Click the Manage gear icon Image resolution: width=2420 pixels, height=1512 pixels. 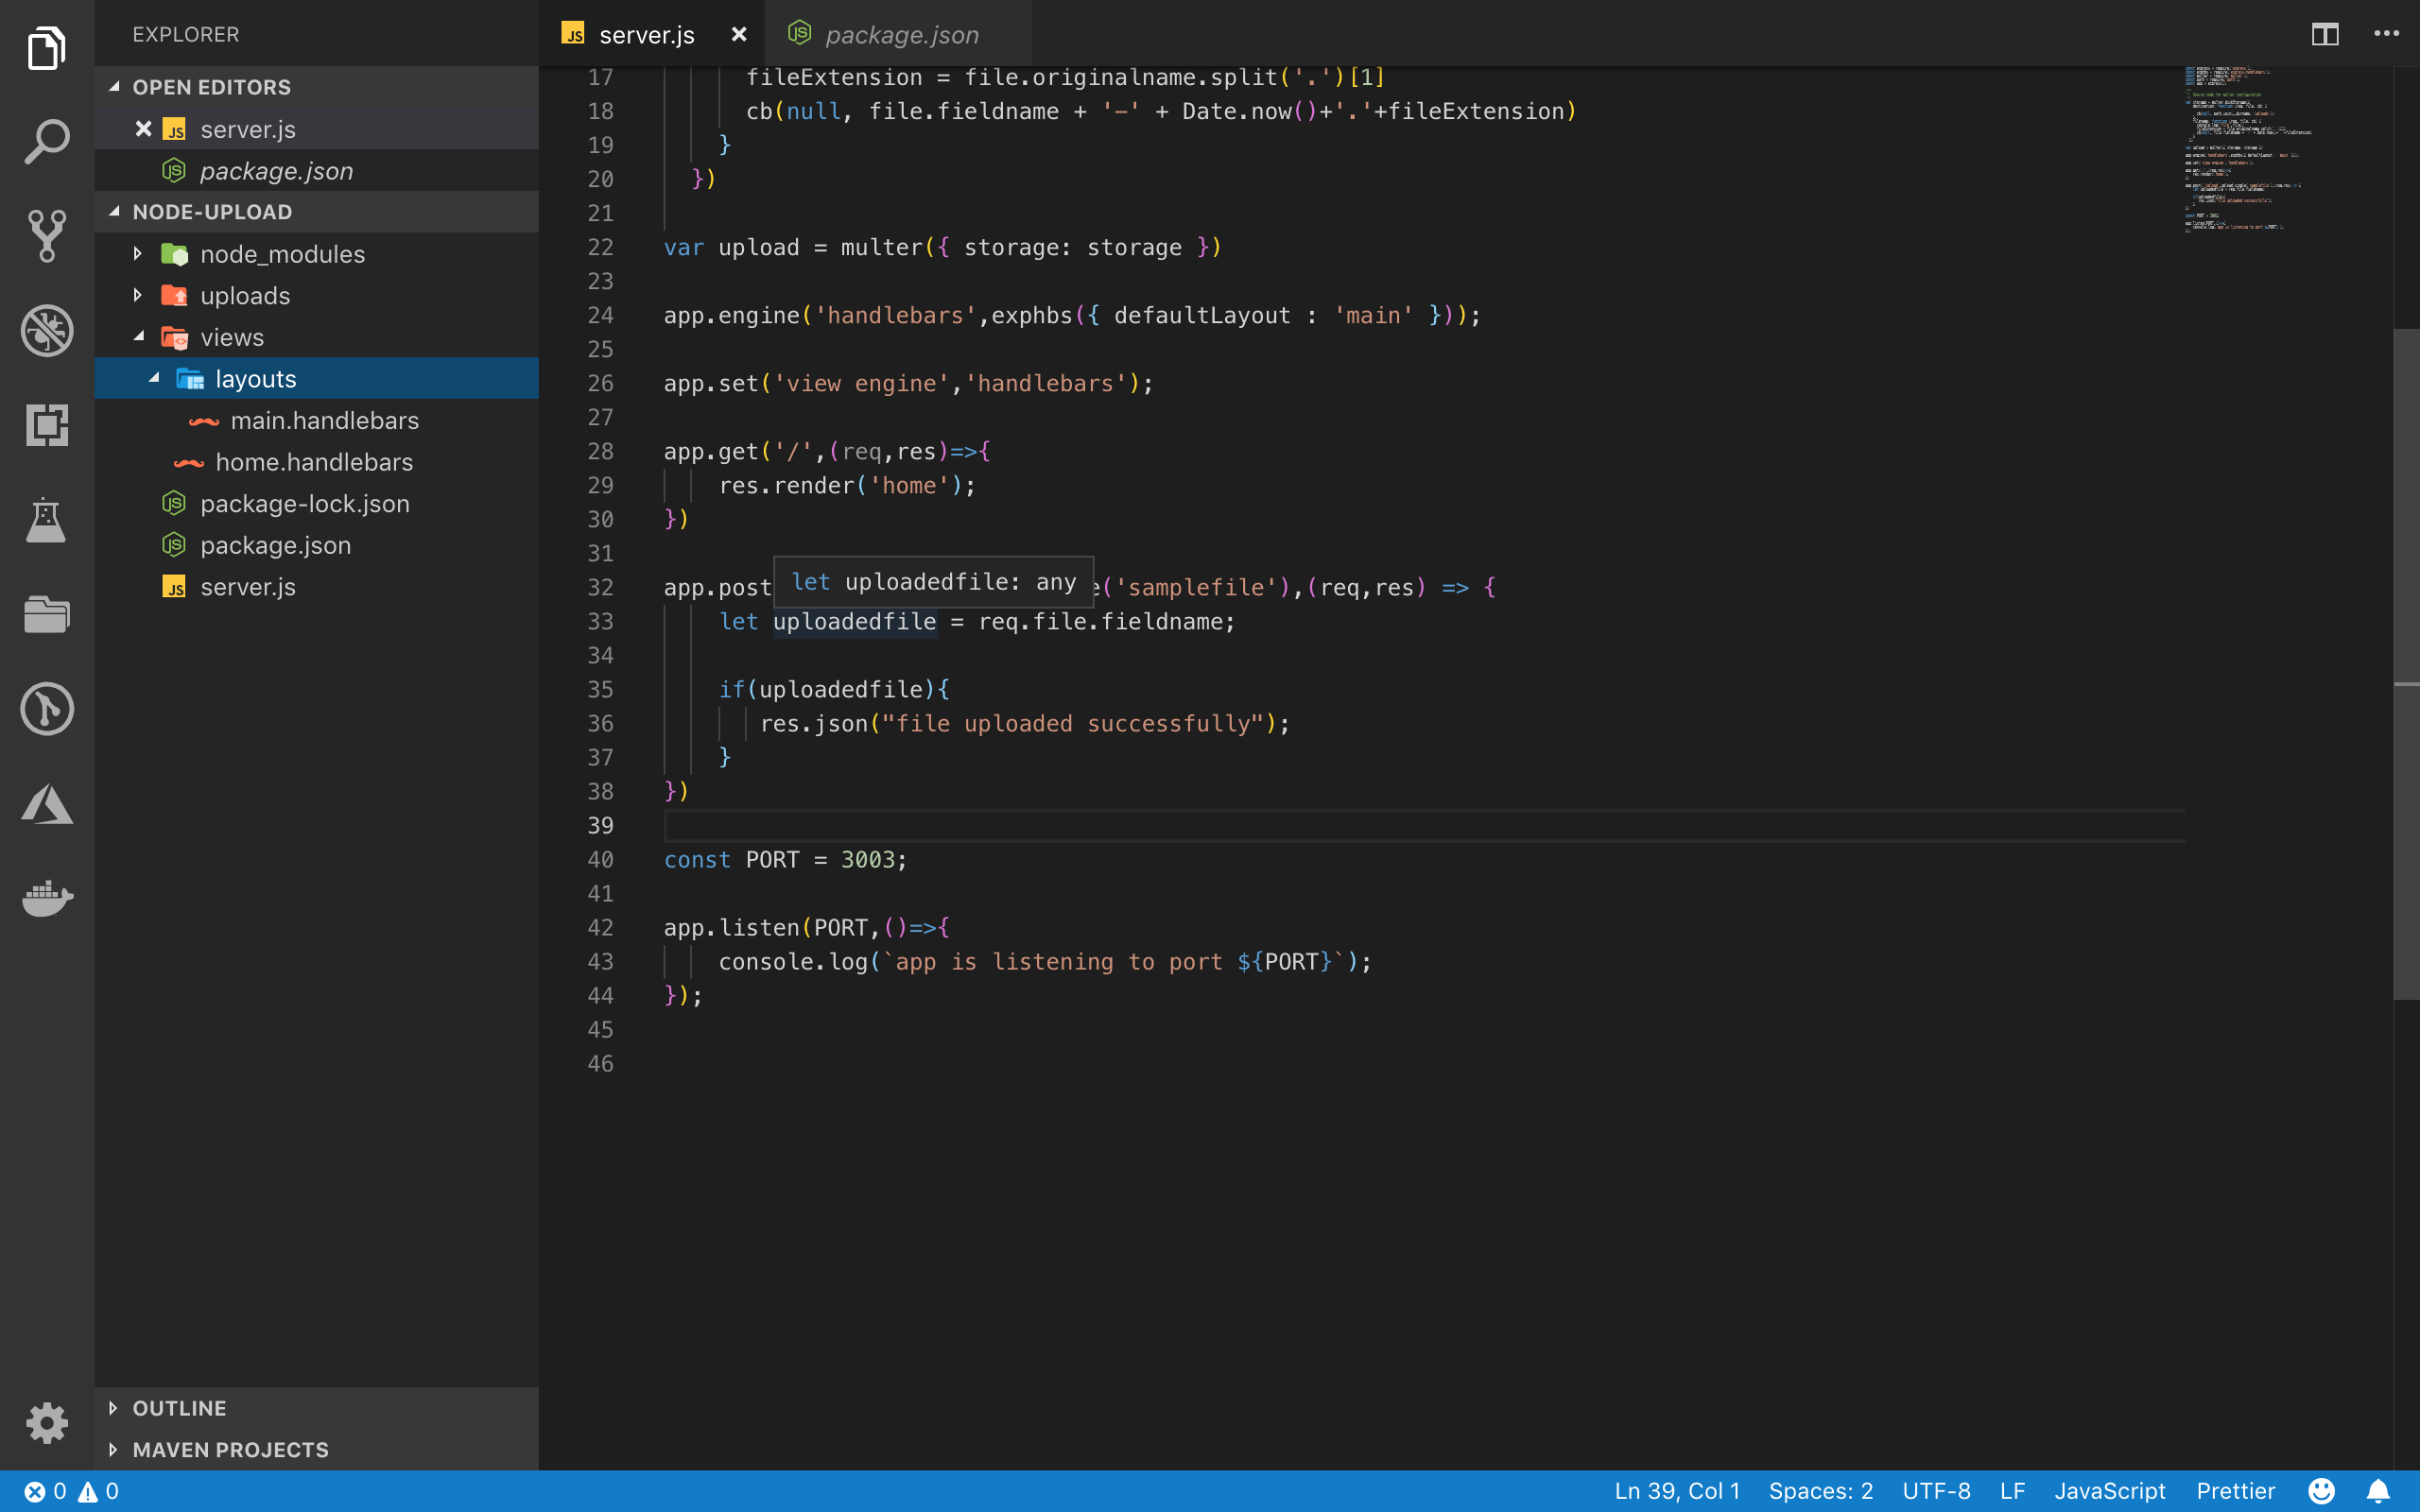46,1421
